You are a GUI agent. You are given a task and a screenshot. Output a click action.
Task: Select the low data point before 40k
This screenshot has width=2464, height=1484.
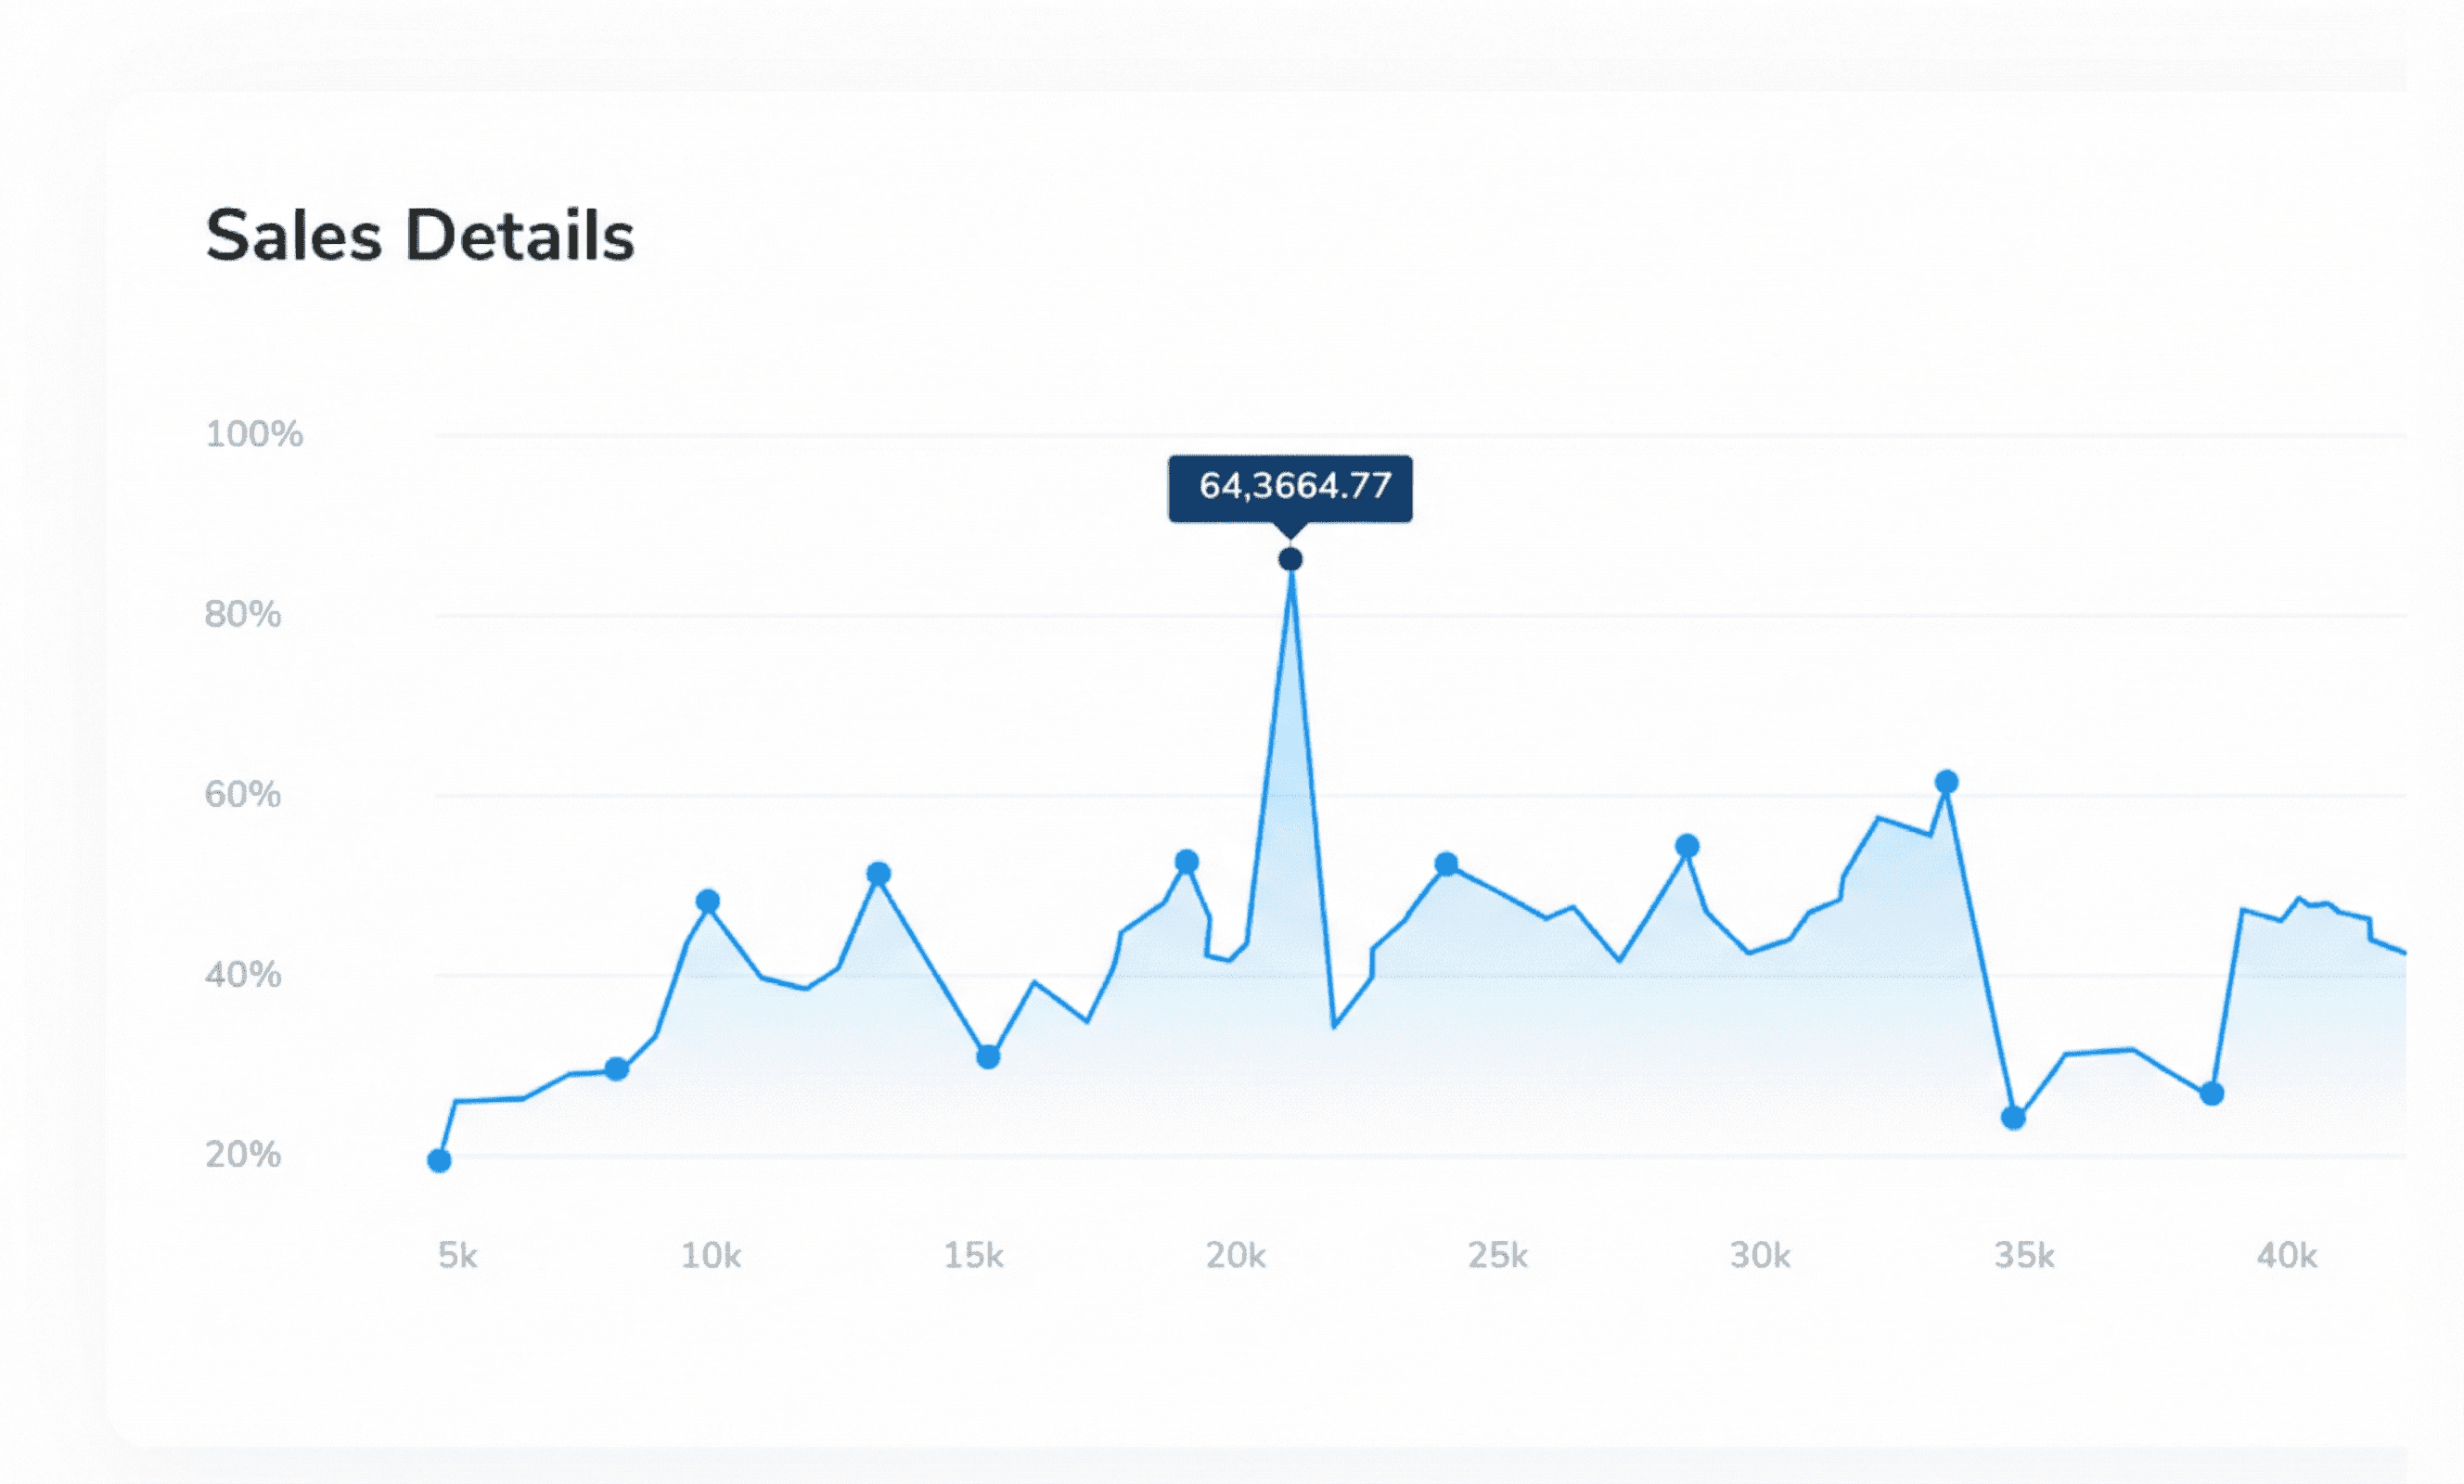(x=2212, y=1093)
